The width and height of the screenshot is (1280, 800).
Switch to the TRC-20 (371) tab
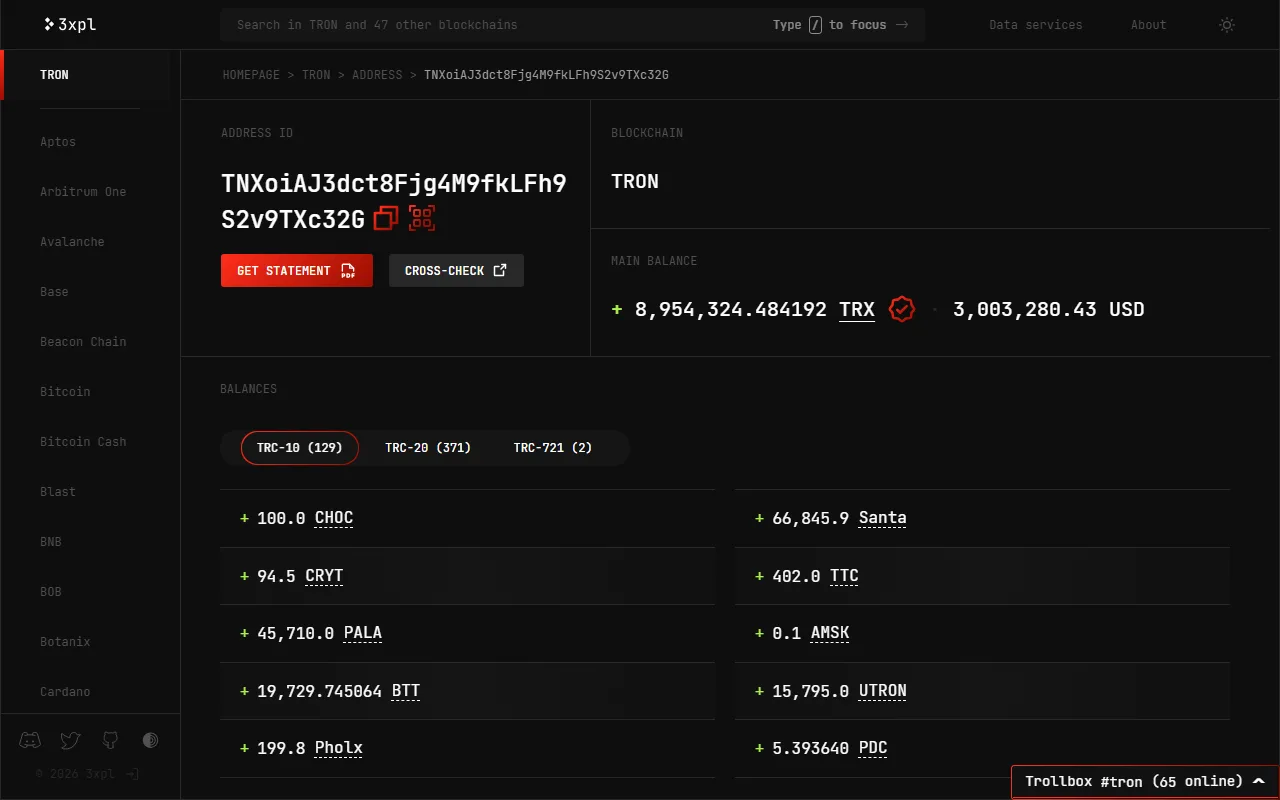(x=428, y=448)
